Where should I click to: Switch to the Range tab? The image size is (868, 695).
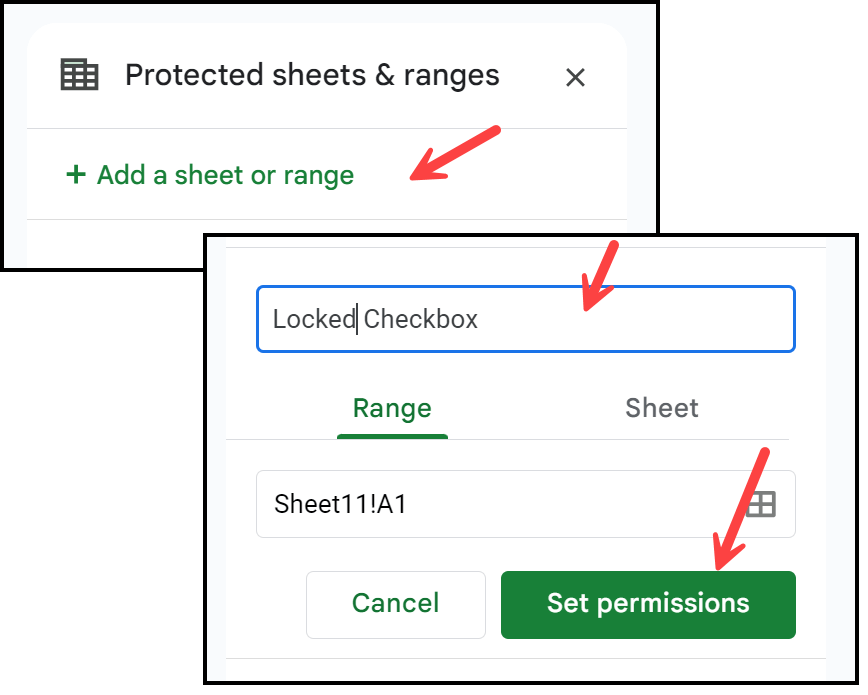(392, 409)
